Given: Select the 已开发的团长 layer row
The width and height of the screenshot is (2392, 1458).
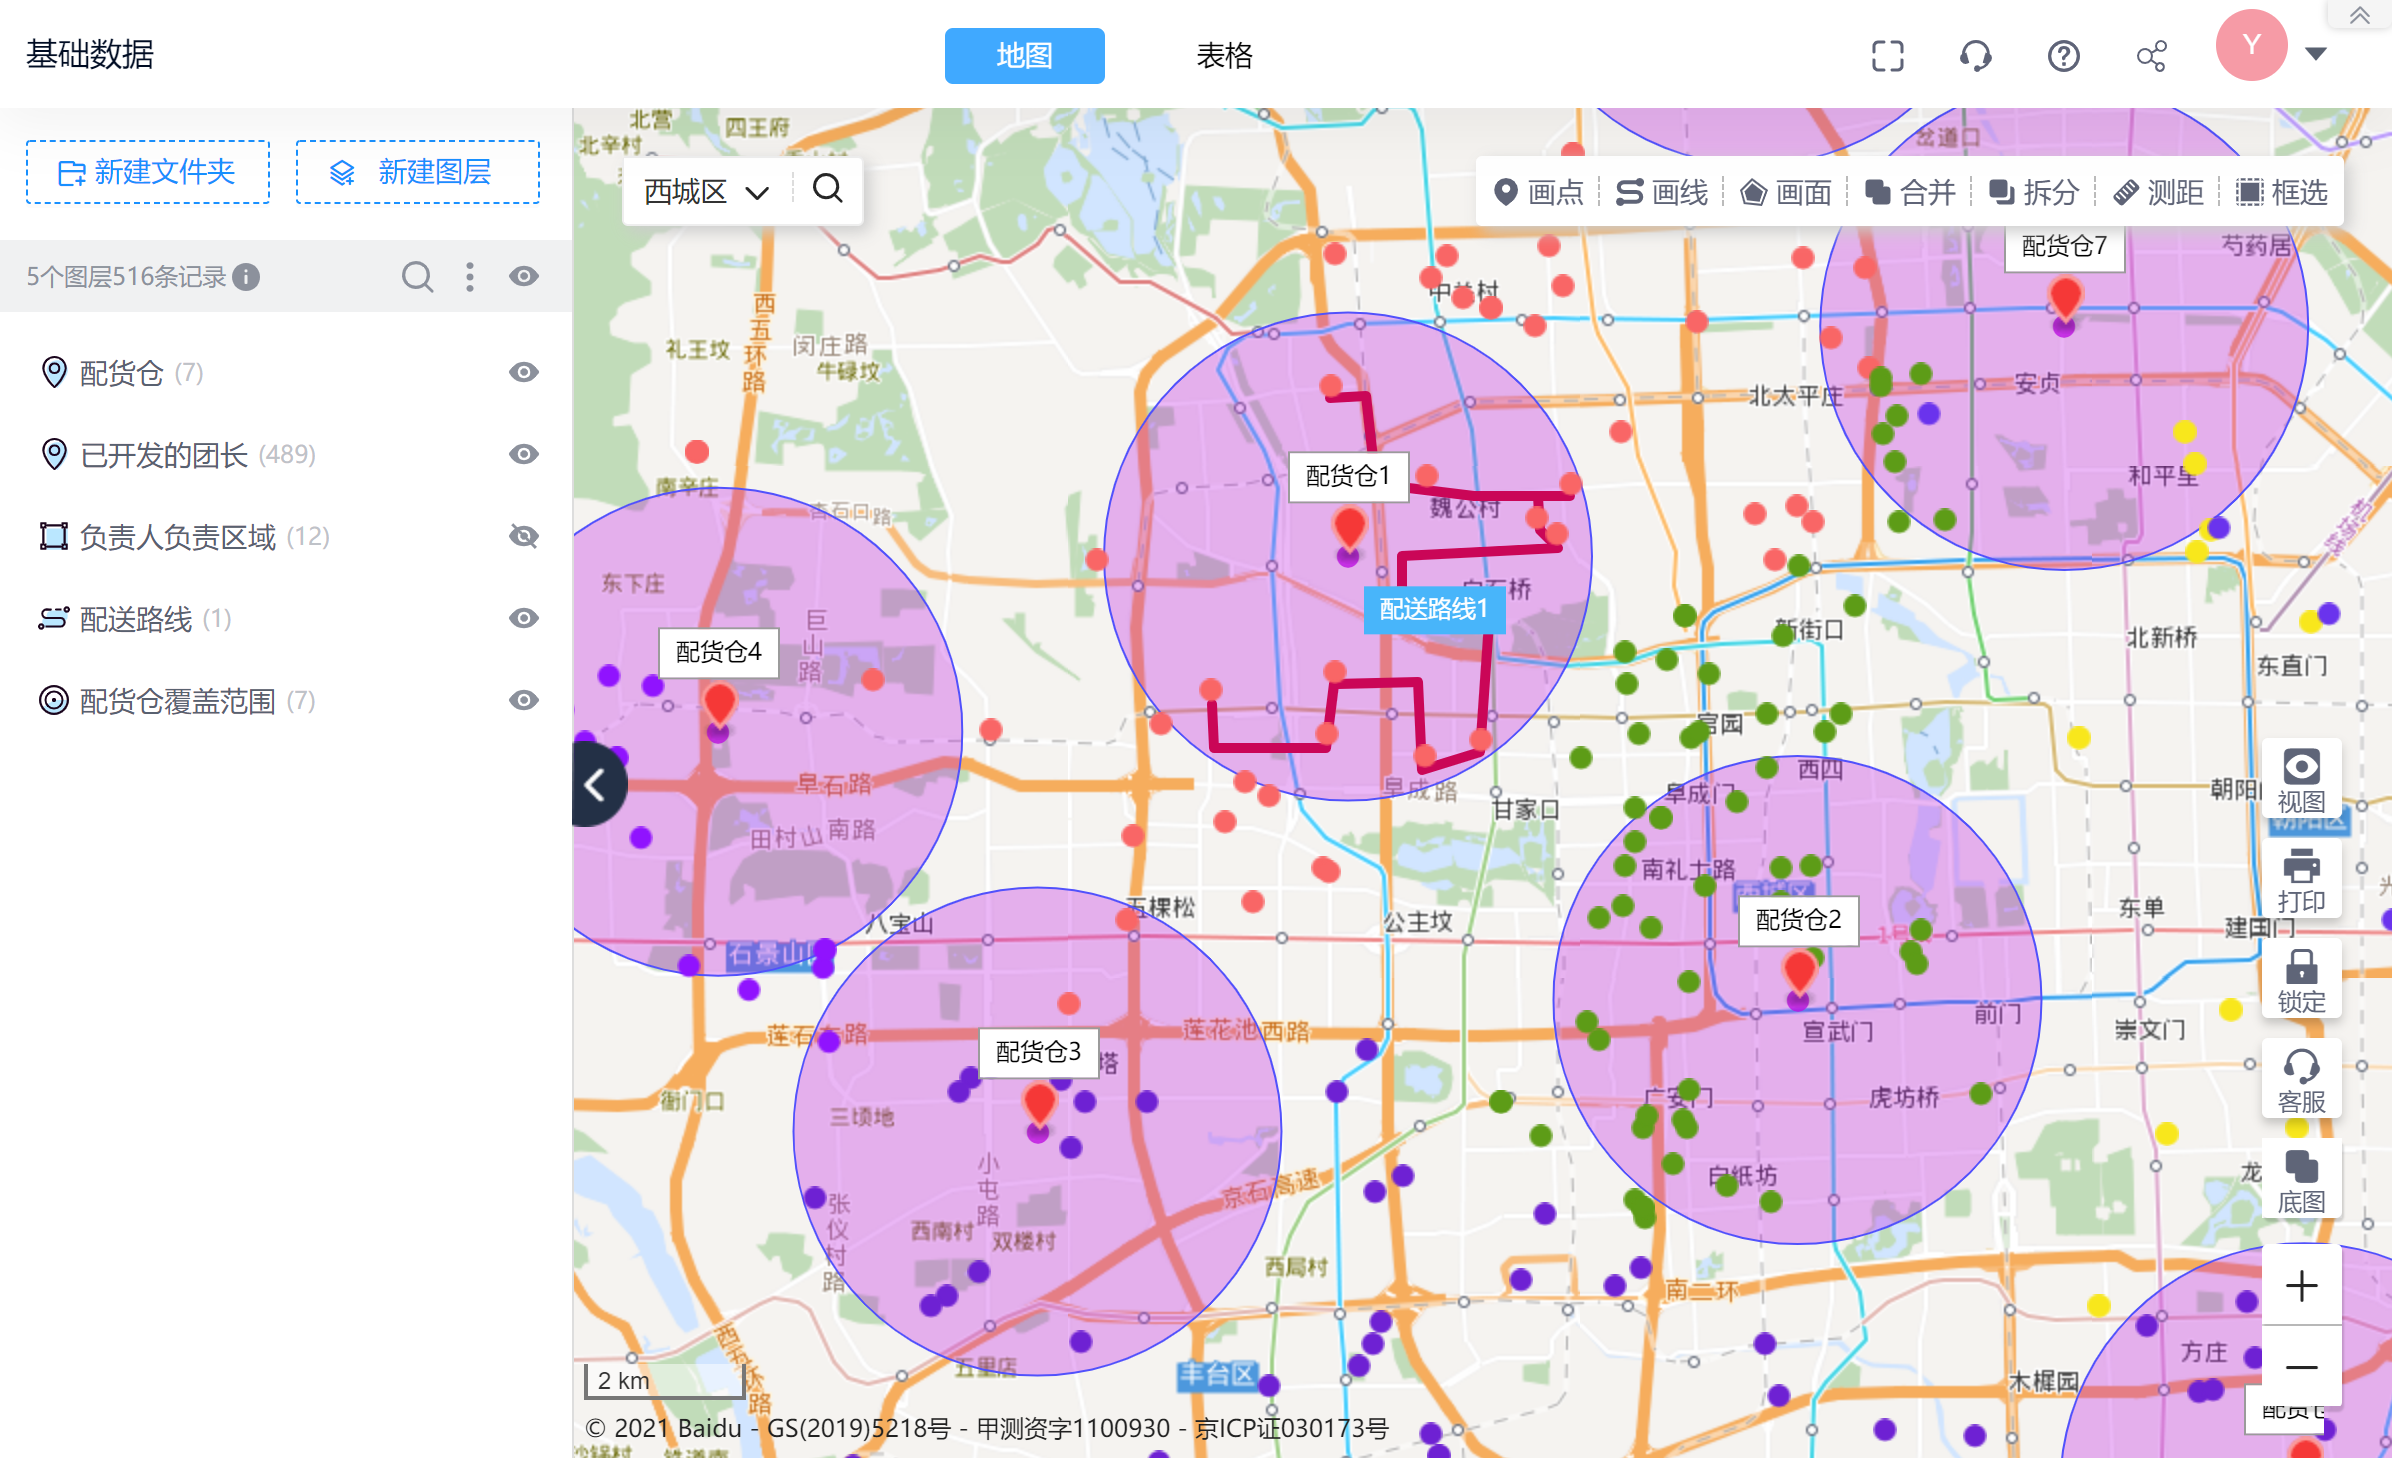Looking at the screenshot, I should (x=286, y=455).
